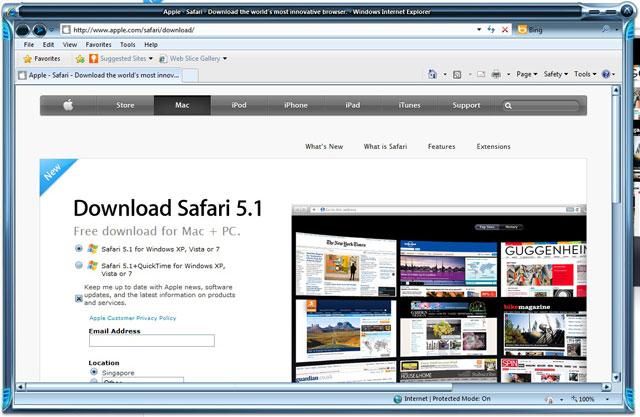Click the page icon in the address bar

(x=67, y=30)
